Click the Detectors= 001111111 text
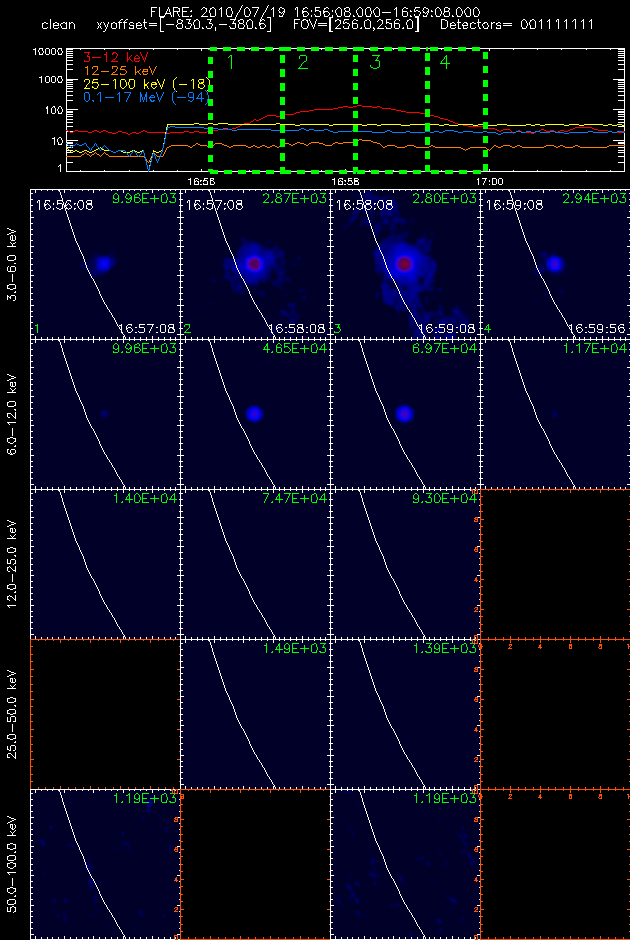 point(517,26)
